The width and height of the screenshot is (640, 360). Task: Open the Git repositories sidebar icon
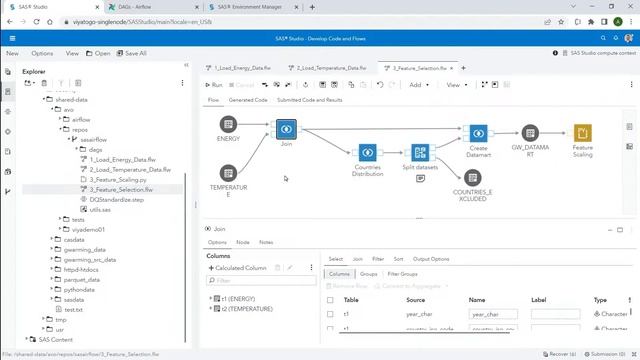click(x=8, y=191)
